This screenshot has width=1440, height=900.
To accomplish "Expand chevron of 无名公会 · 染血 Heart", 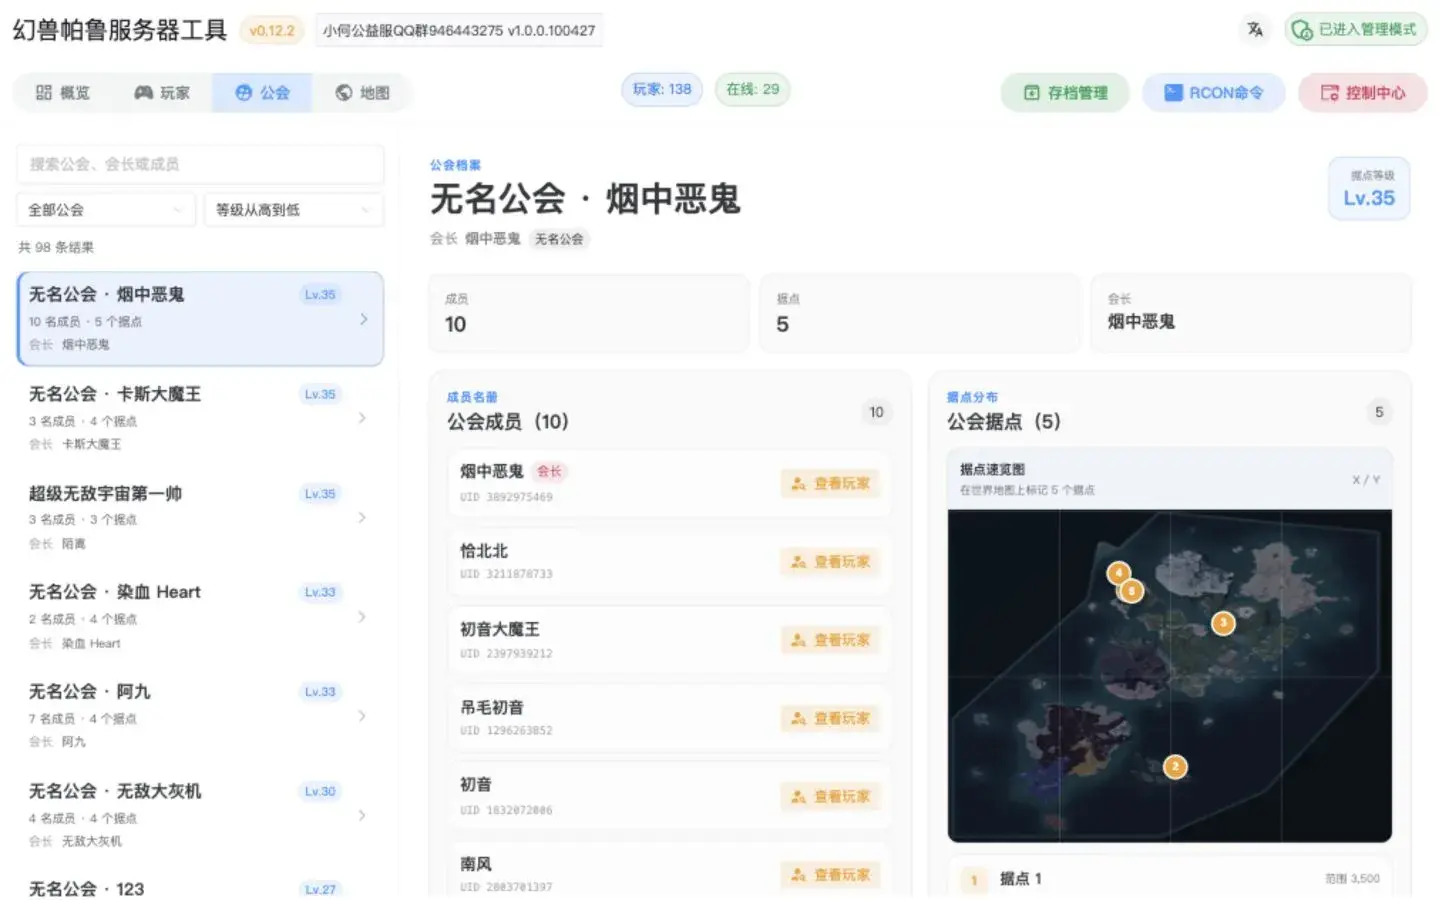I will pos(362,617).
